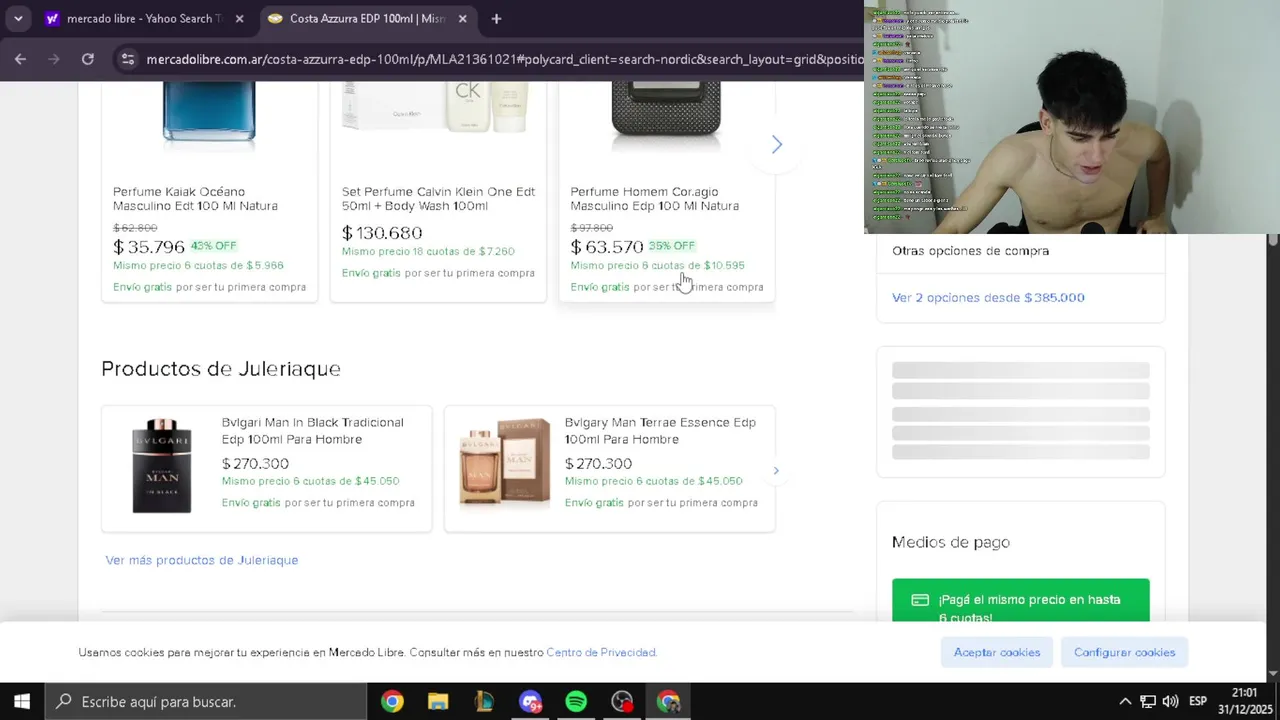Close the Yahoo Search tab
The image size is (1280, 720).
coord(239,19)
